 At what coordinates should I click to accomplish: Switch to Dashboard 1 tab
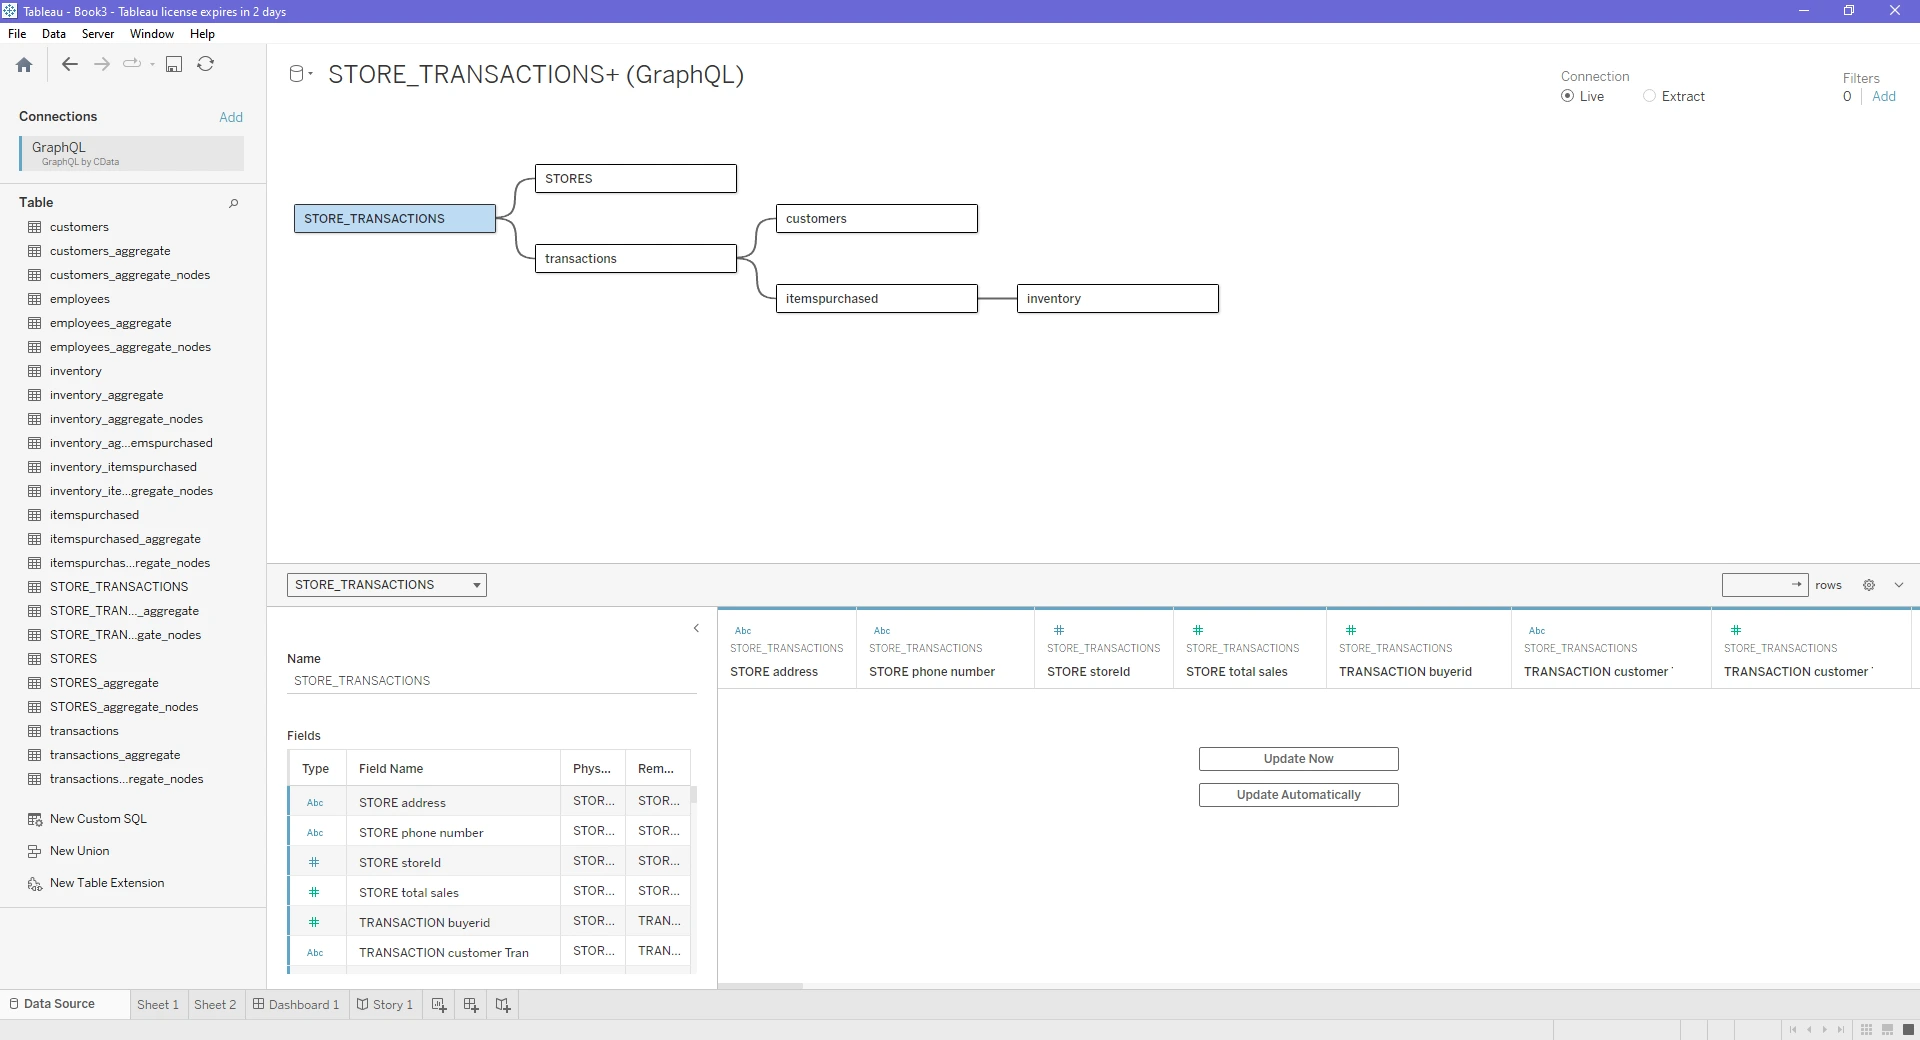[x=296, y=1005]
